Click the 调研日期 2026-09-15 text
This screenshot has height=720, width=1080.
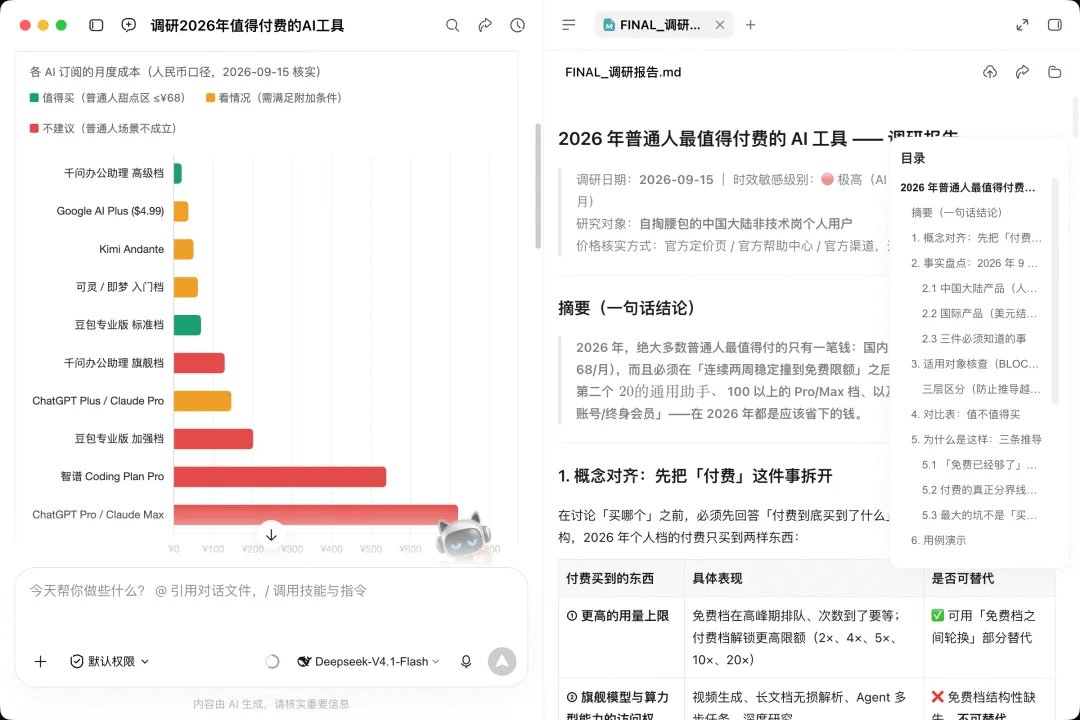click(x=645, y=180)
